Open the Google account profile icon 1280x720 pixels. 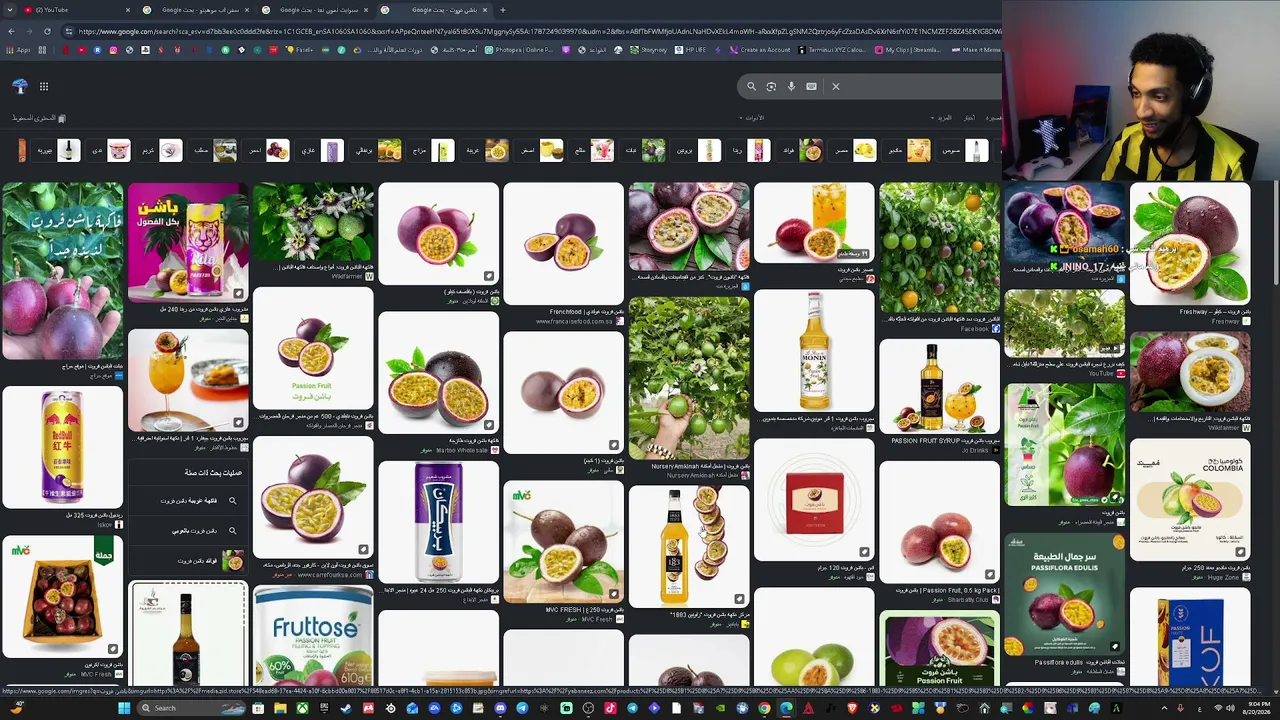tap(20, 87)
